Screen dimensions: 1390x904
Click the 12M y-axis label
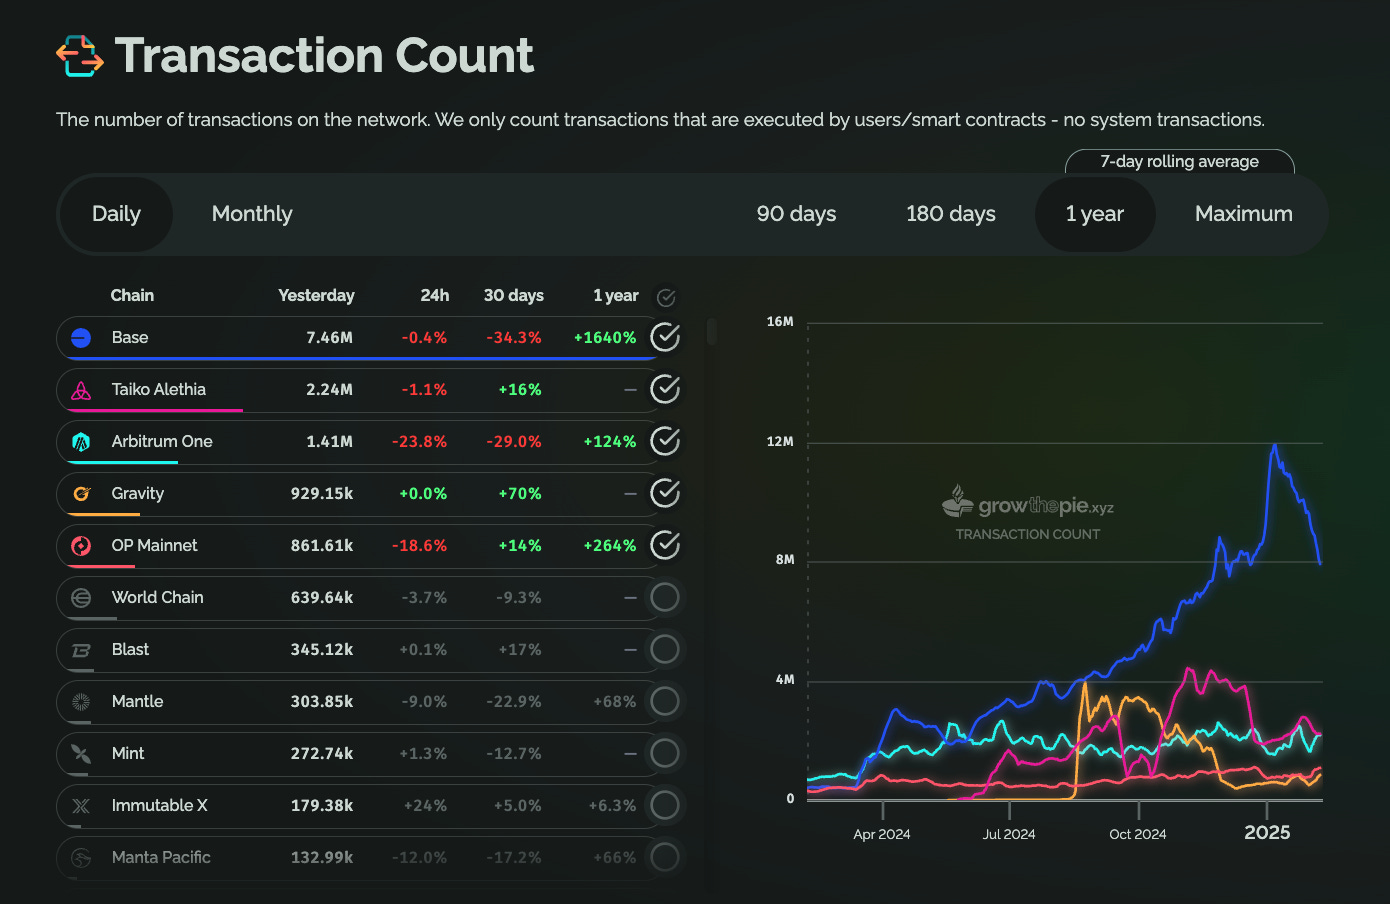[780, 441]
